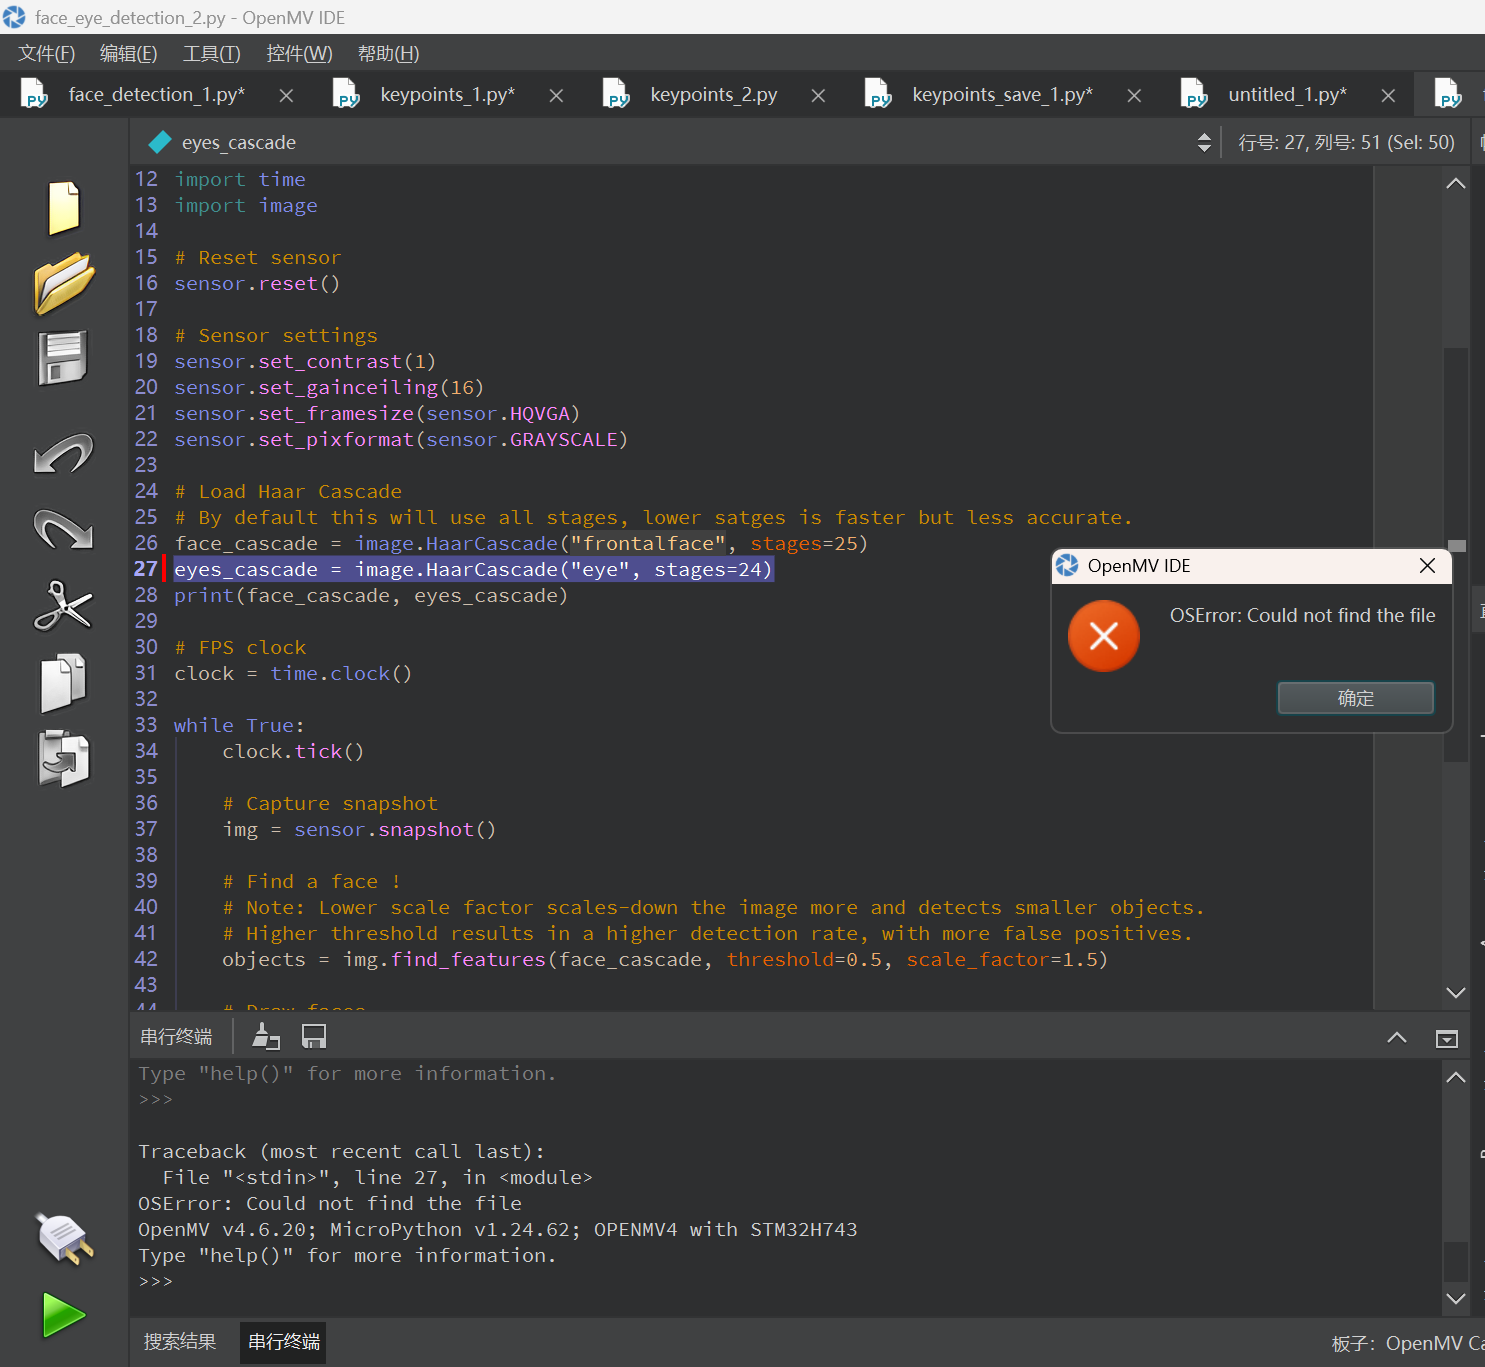
Task: Close the untitled_1.py tab
Action: click(1388, 95)
